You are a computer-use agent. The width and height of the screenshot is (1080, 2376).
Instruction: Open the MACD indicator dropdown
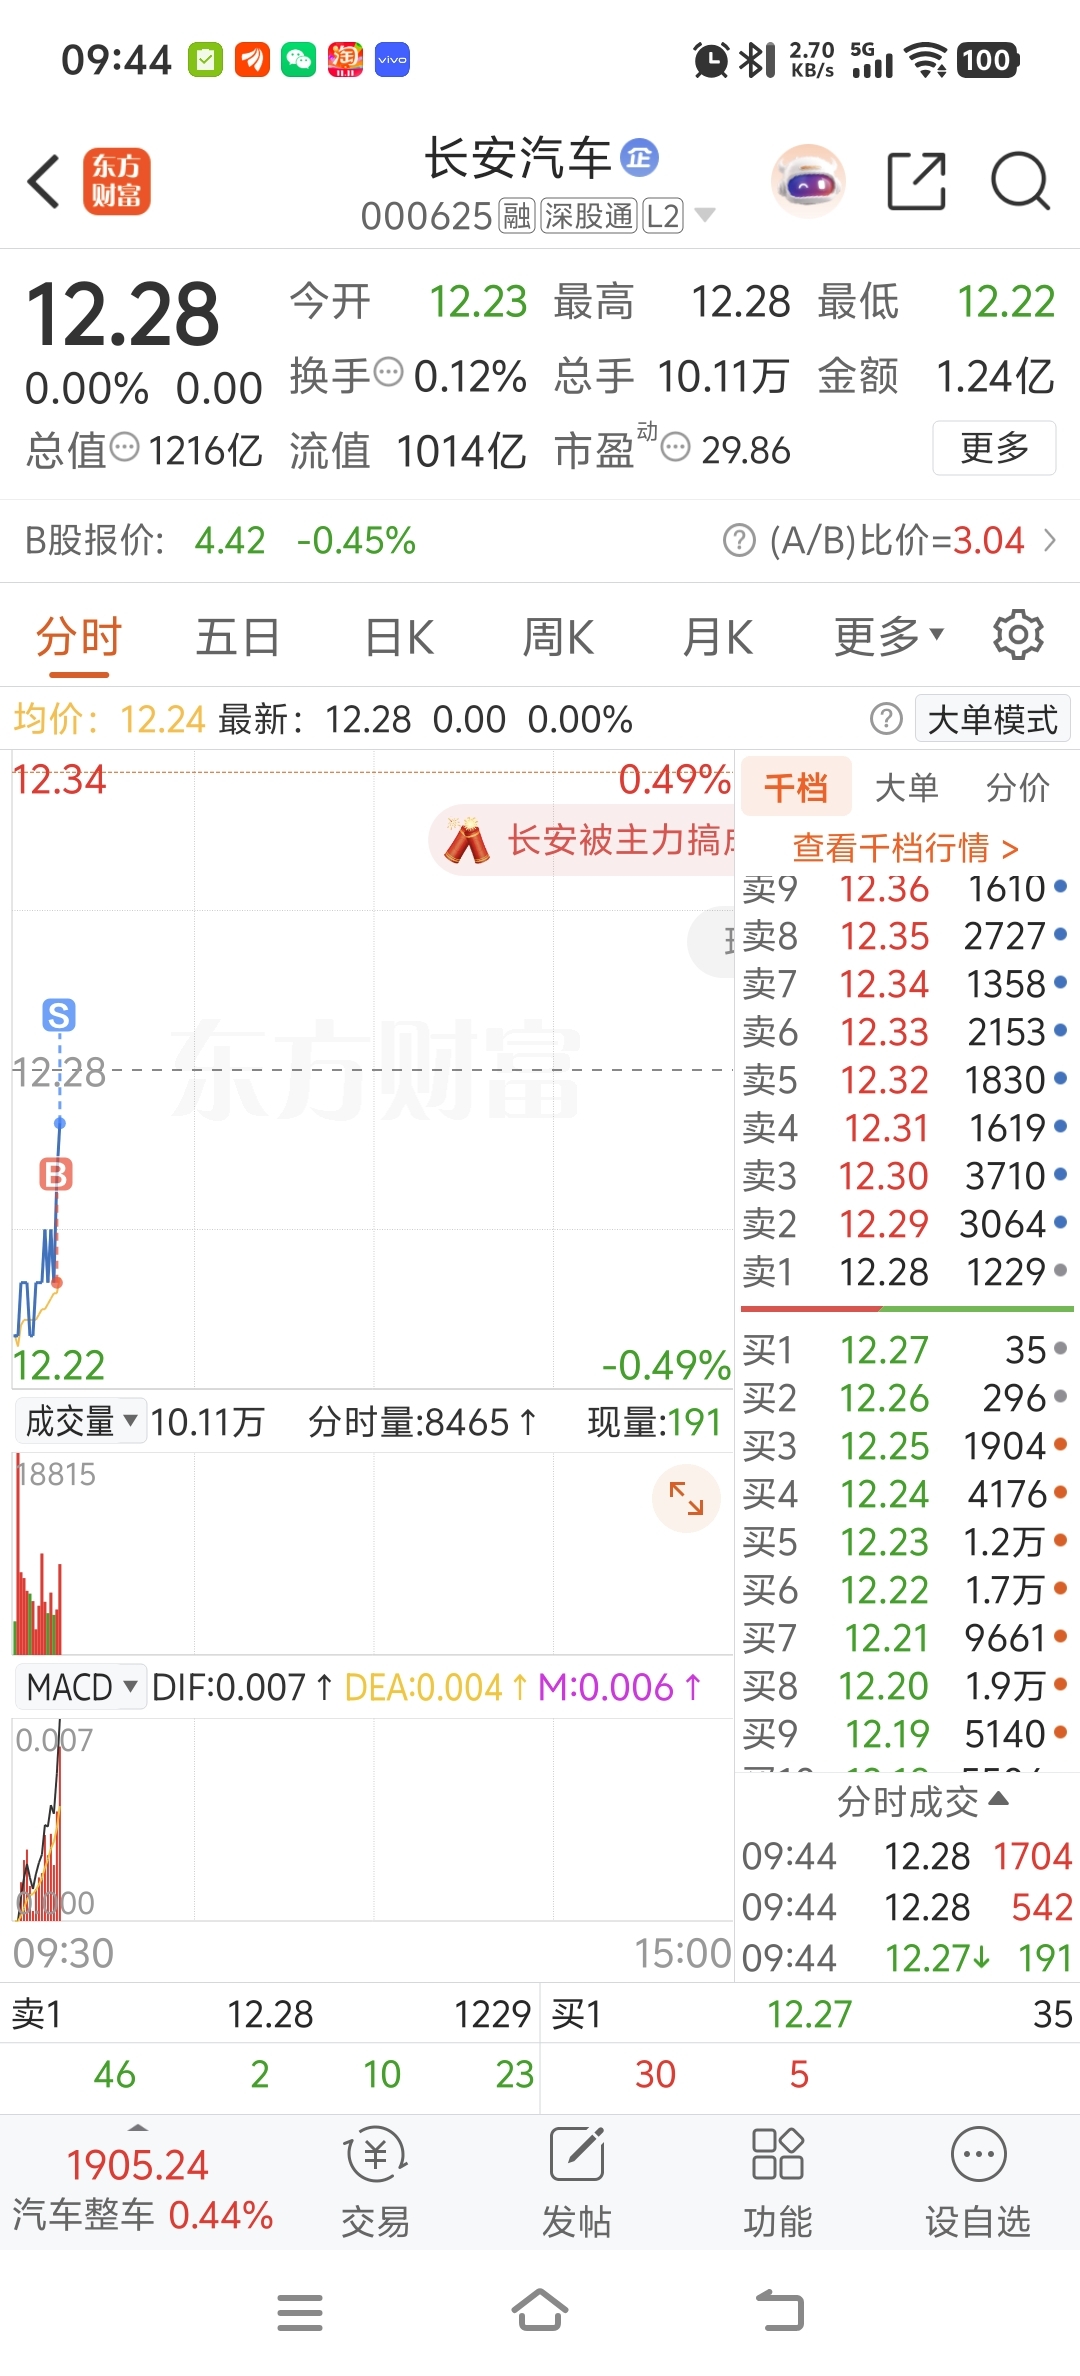[x=81, y=1687]
